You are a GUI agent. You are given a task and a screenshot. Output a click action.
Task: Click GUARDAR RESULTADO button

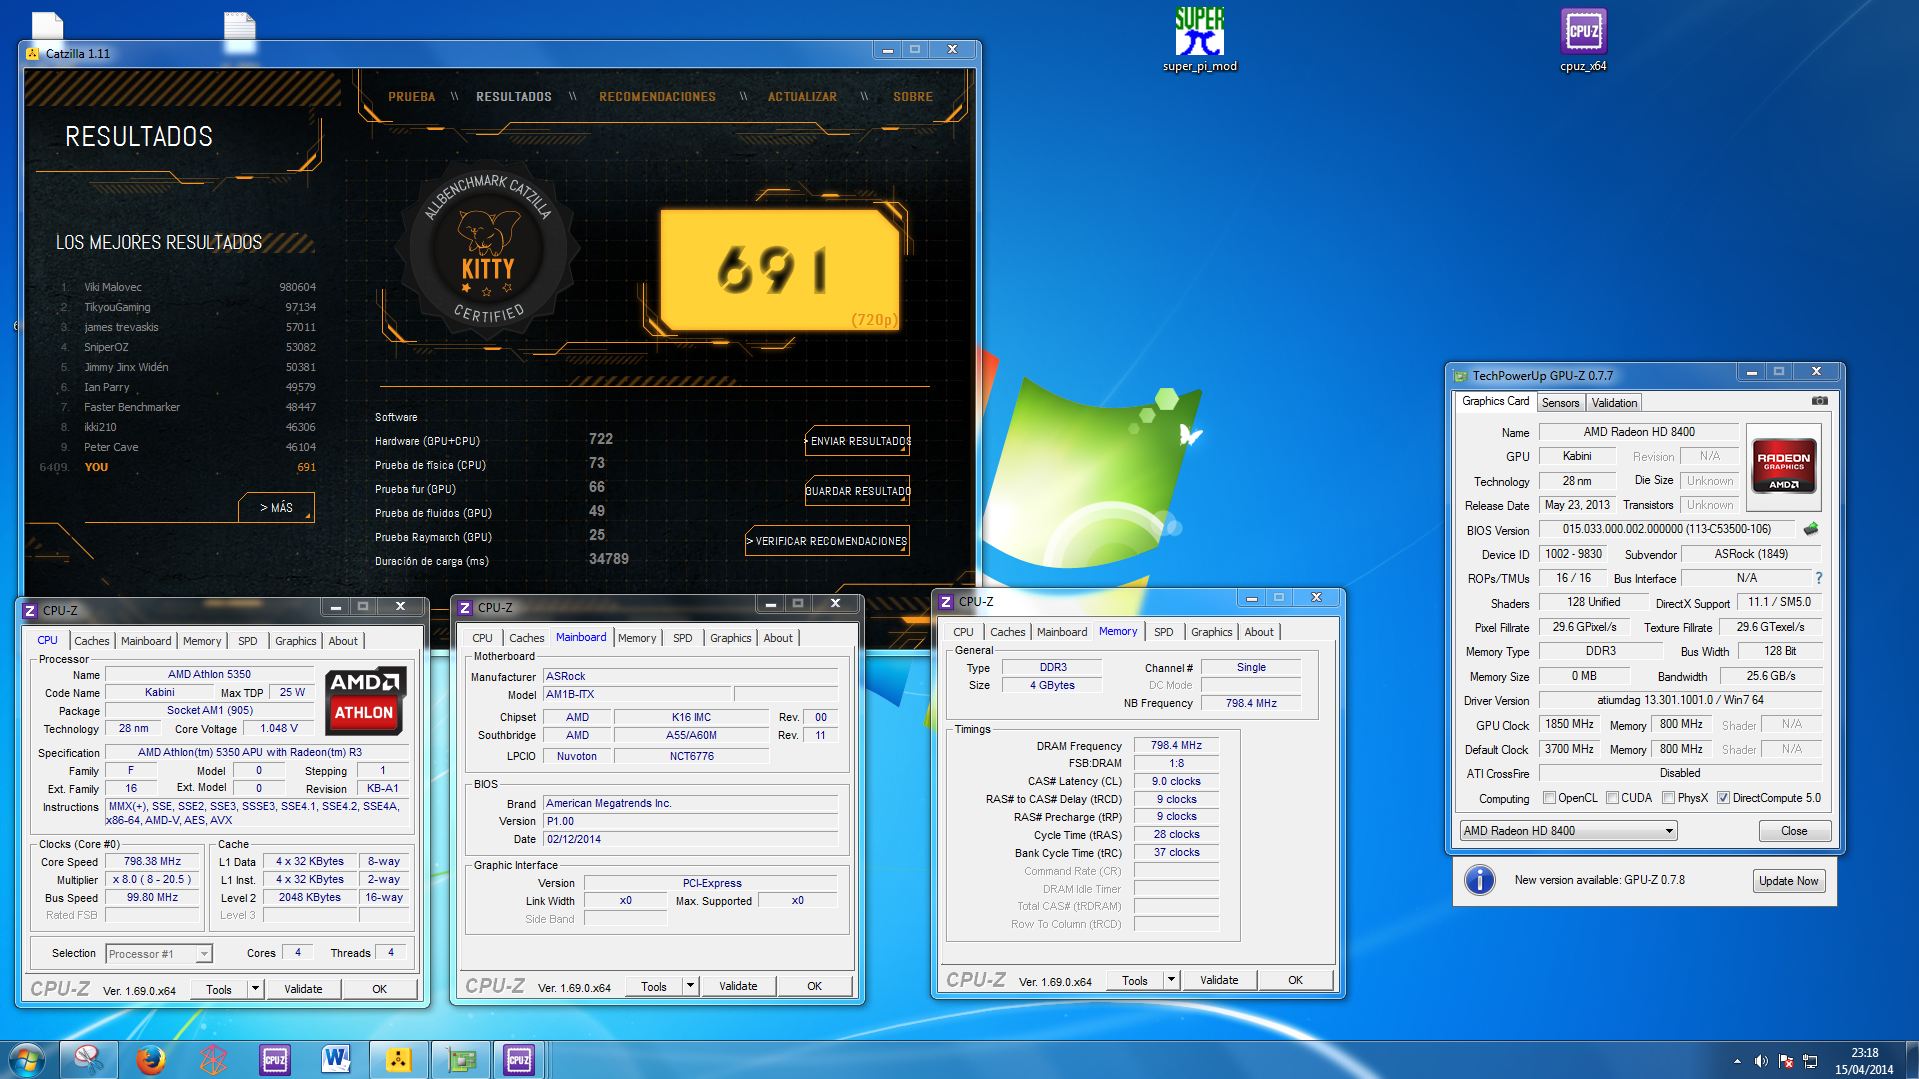(x=858, y=491)
